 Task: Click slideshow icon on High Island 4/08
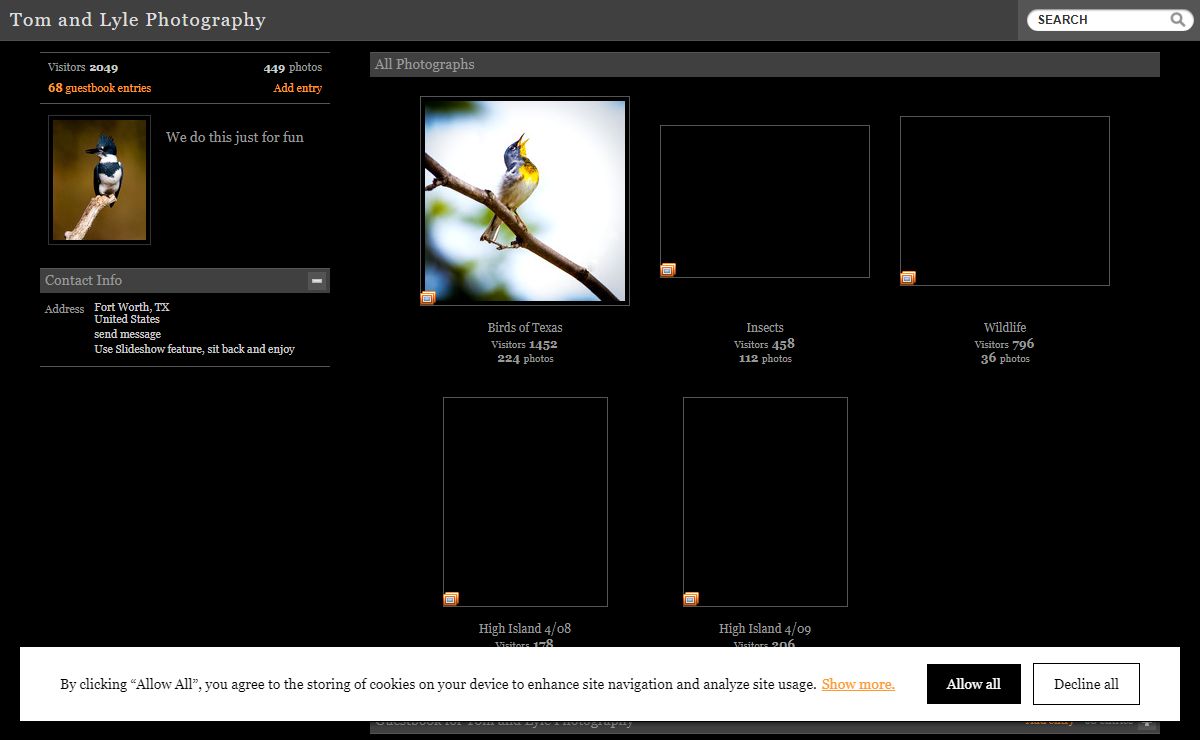coord(451,599)
